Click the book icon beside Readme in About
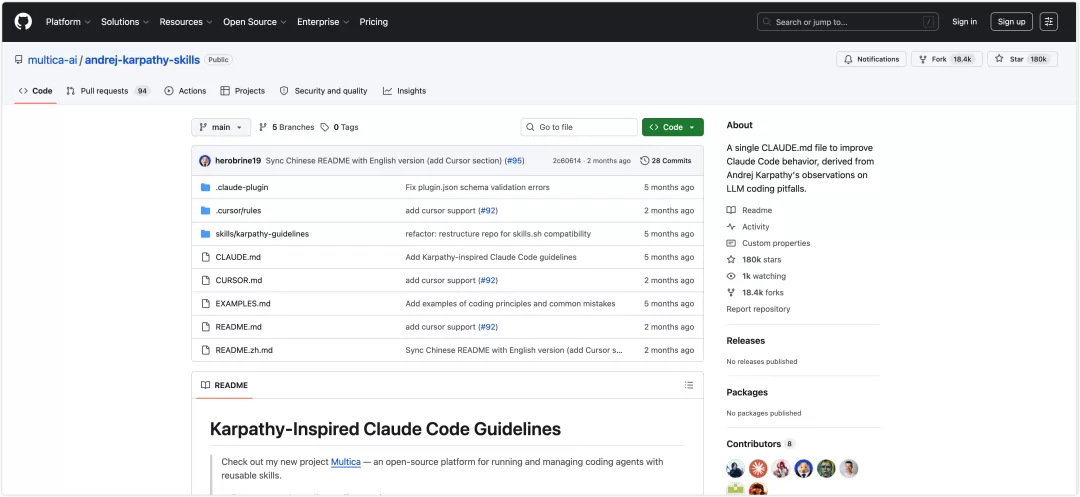The width and height of the screenshot is (1080, 497). pyautogui.click(x=731, y=211)
